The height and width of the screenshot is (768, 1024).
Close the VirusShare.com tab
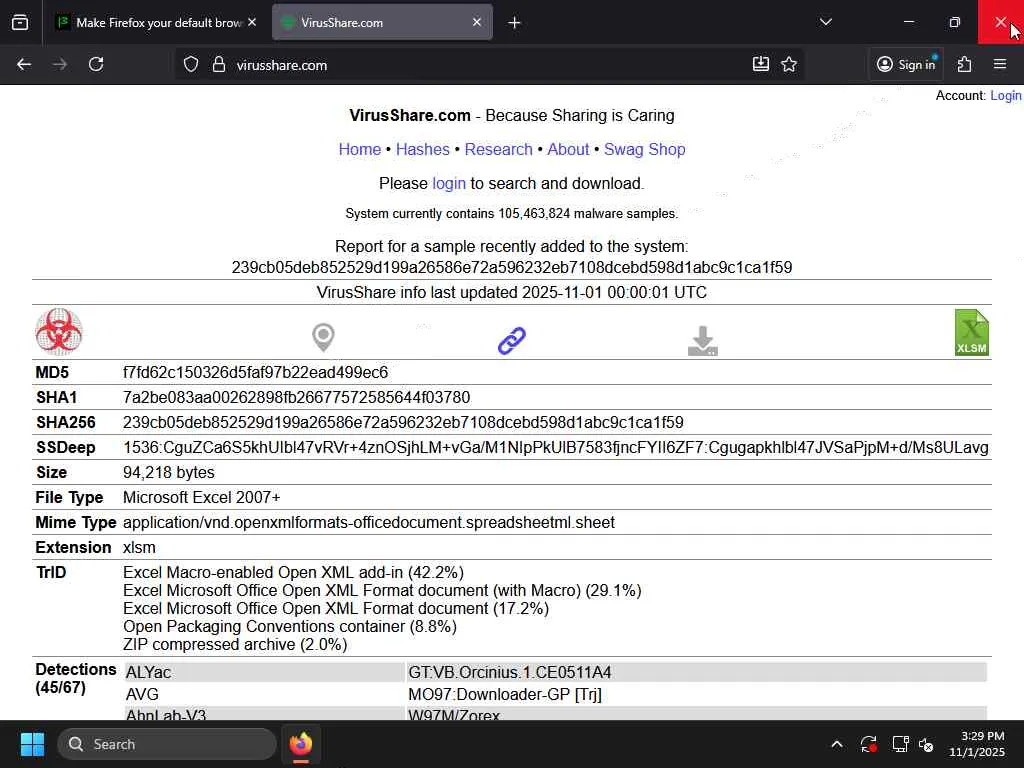tap(477, 22)
